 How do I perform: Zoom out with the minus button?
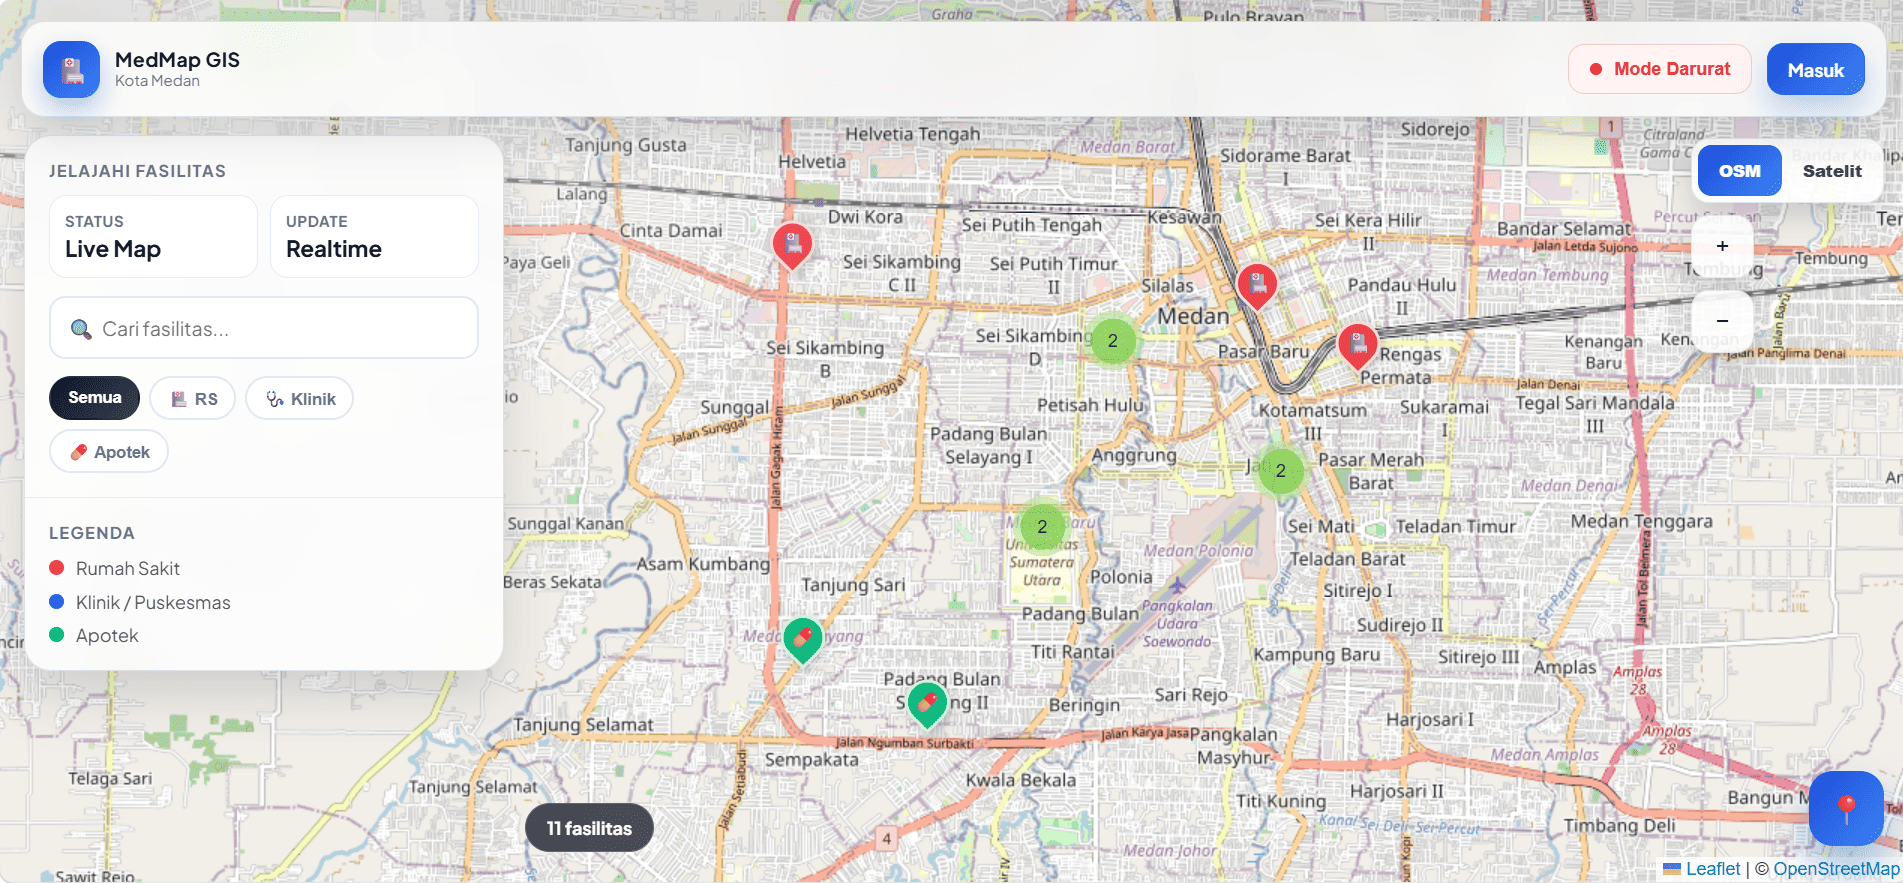[1722, 320]
